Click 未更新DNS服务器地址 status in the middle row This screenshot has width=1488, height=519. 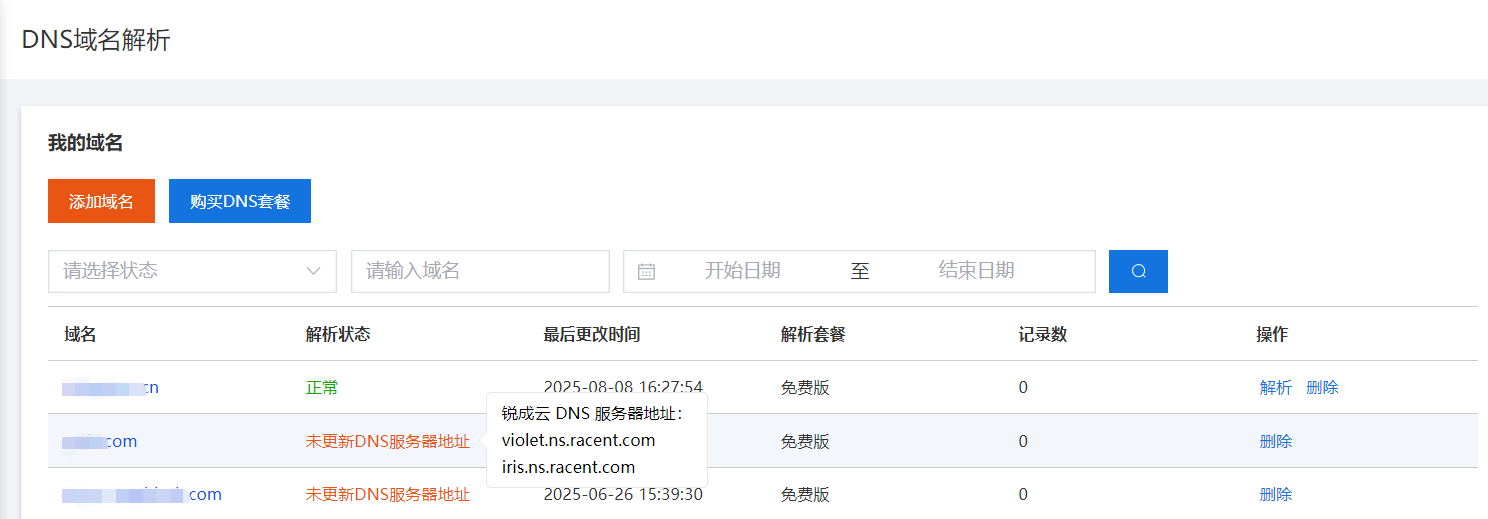387,441
